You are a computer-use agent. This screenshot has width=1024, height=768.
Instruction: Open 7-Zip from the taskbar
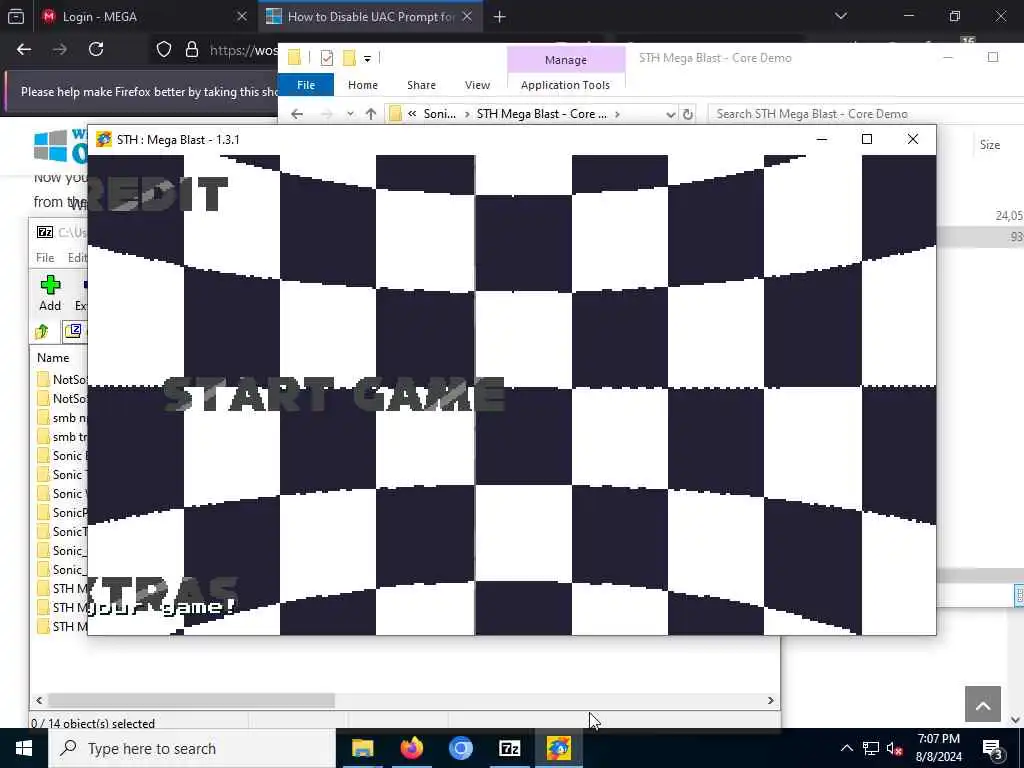pos(509,748)
